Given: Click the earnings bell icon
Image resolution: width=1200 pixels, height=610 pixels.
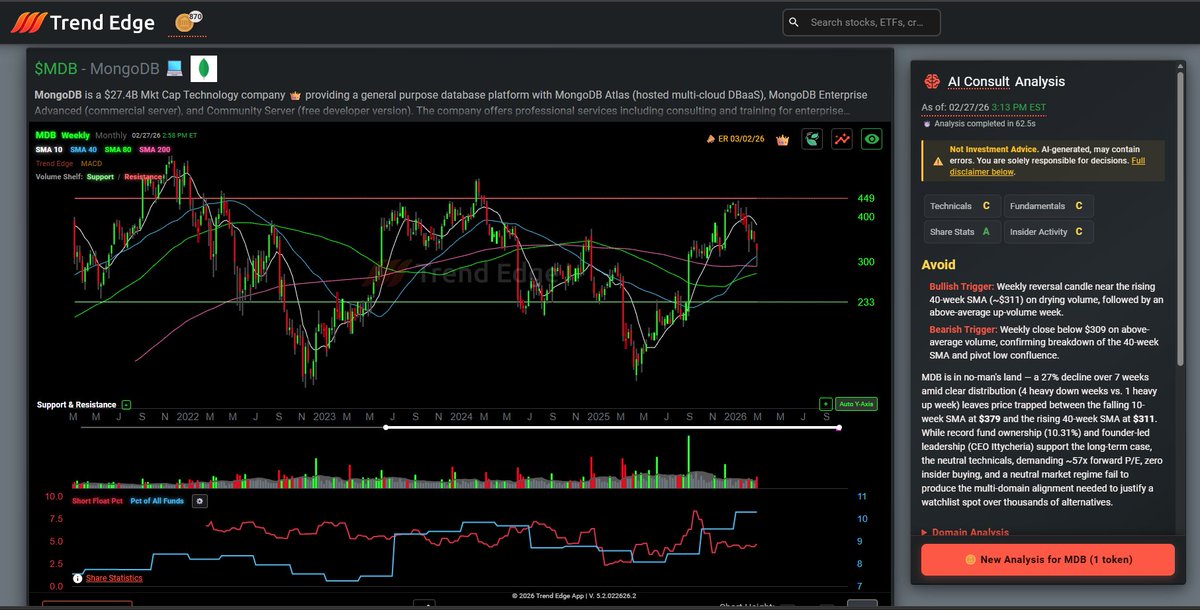Looking at the screenshot, I should [x=710, y=139].
